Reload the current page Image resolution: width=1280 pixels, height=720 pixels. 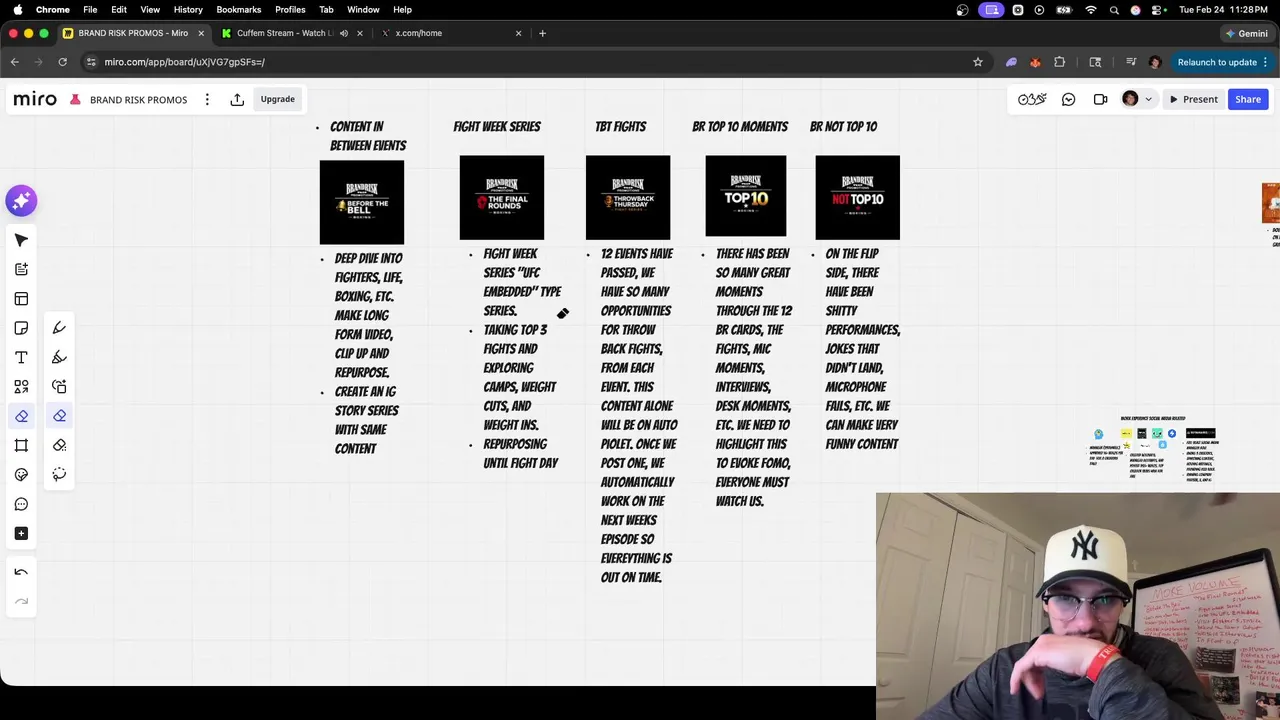(x=62, y=62)
